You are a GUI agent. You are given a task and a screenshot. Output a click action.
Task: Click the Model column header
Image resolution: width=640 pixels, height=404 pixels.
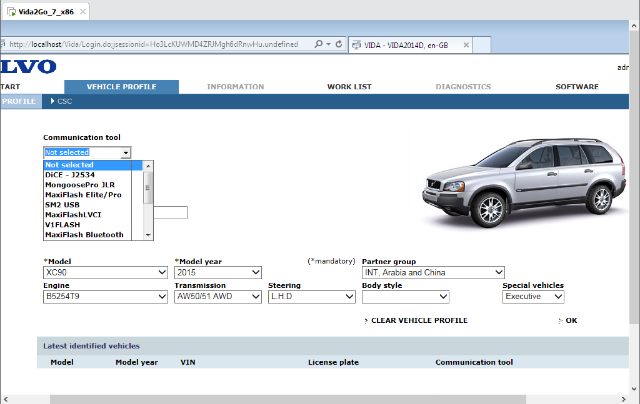tap(62, 362)
